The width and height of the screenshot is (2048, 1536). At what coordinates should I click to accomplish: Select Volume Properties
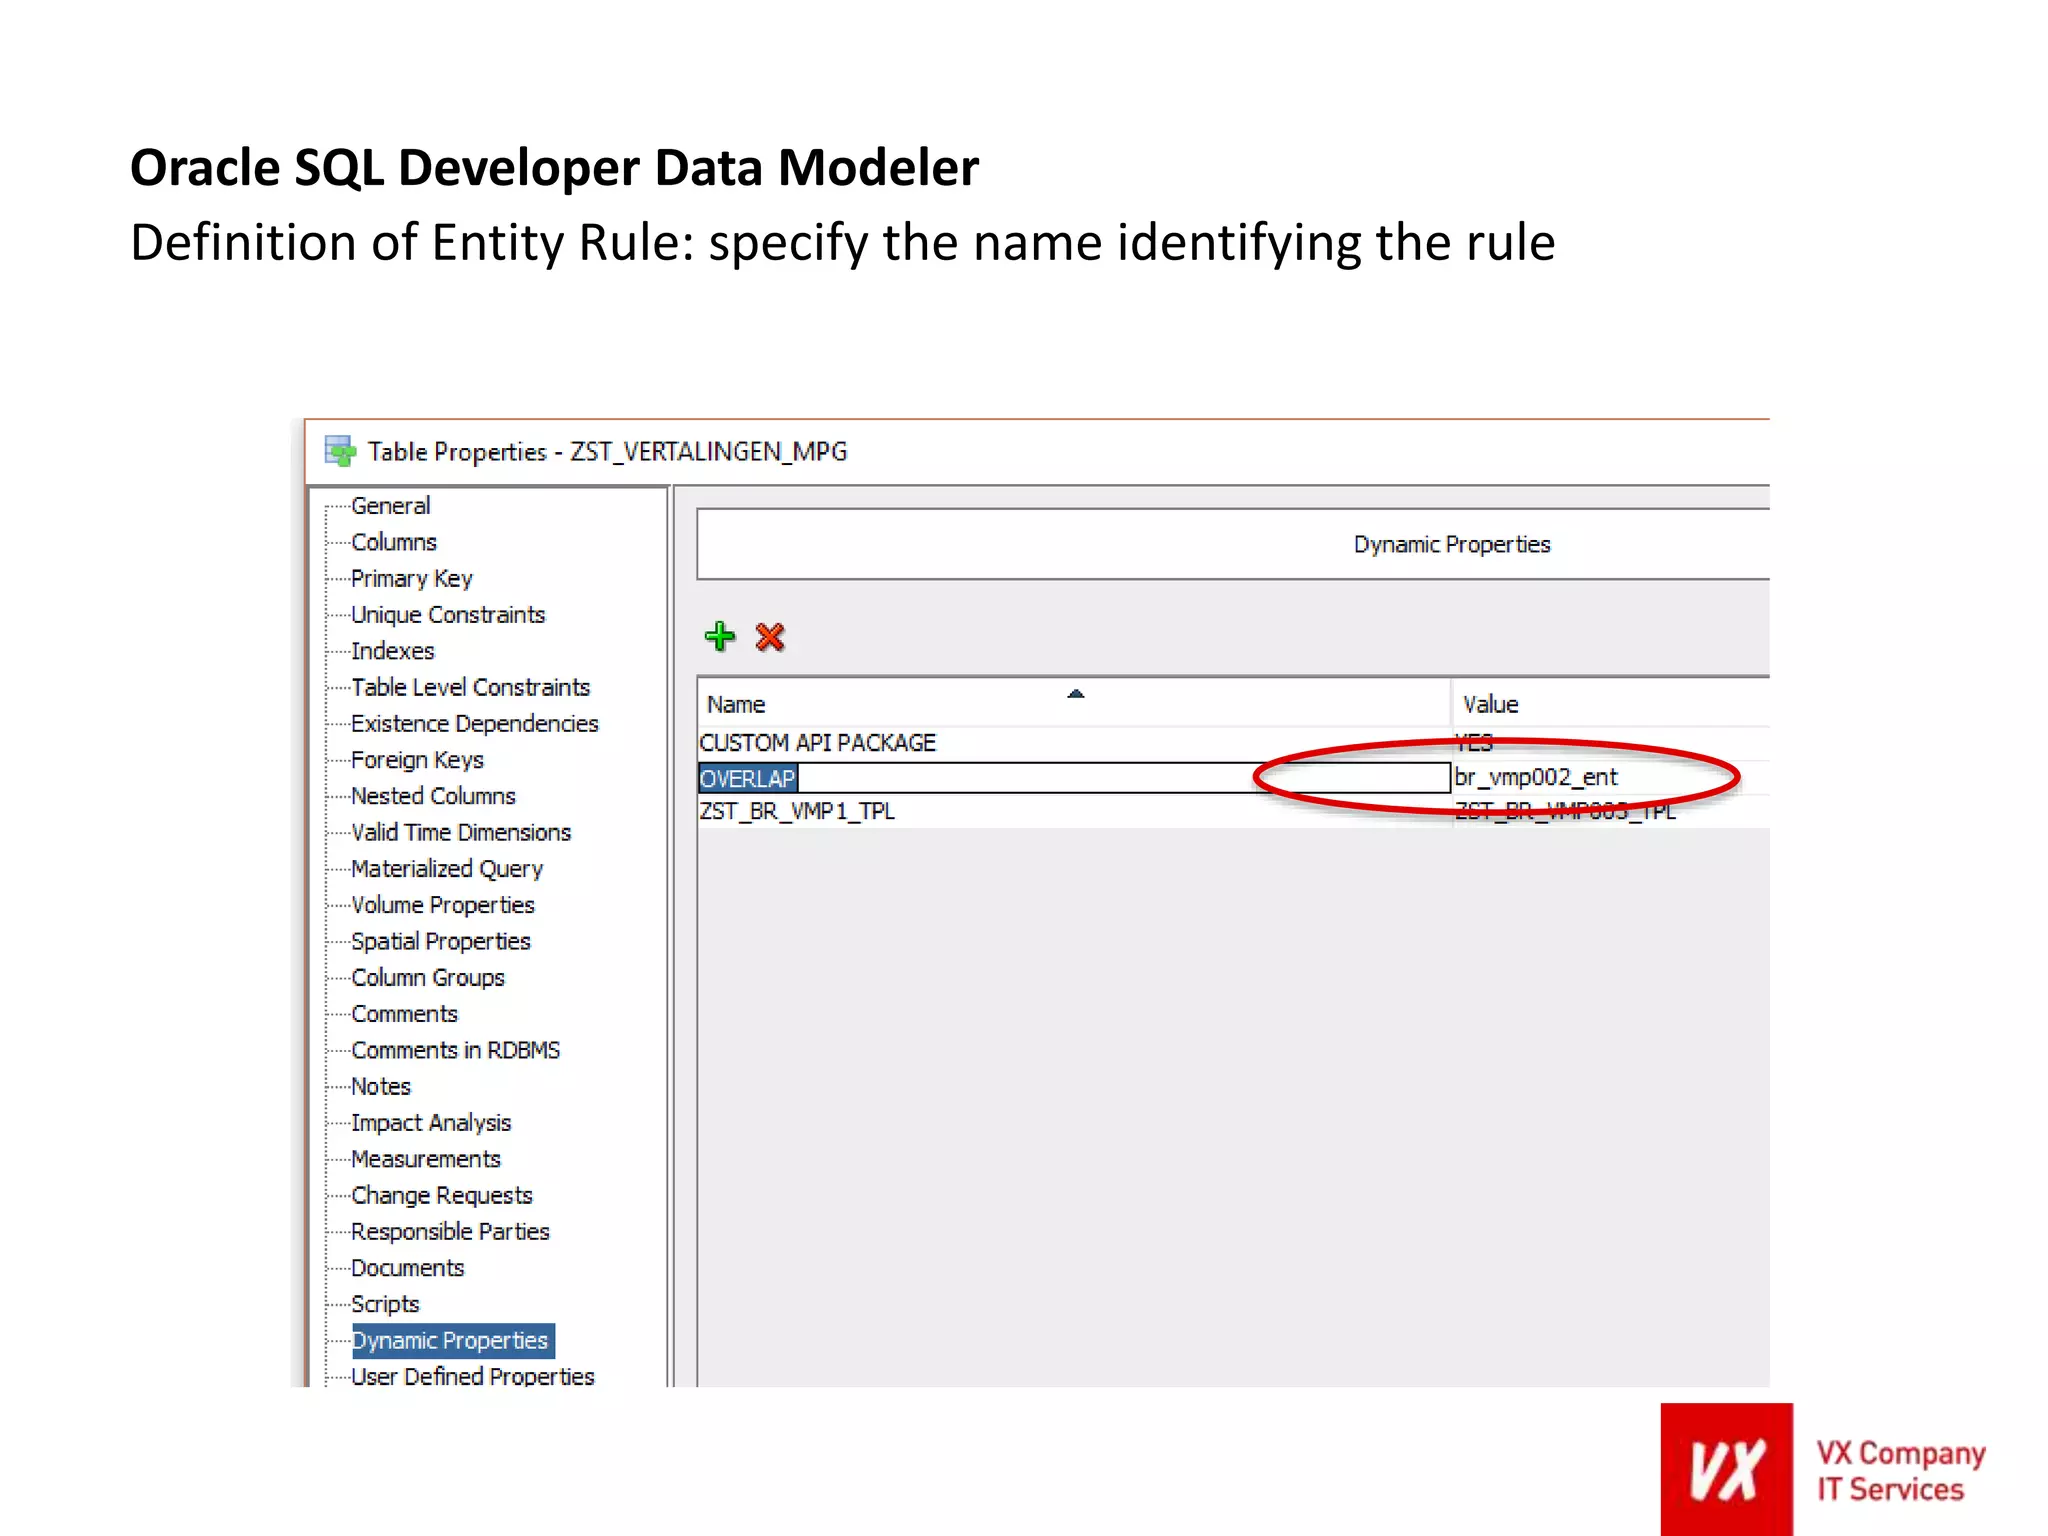(443, 905)
